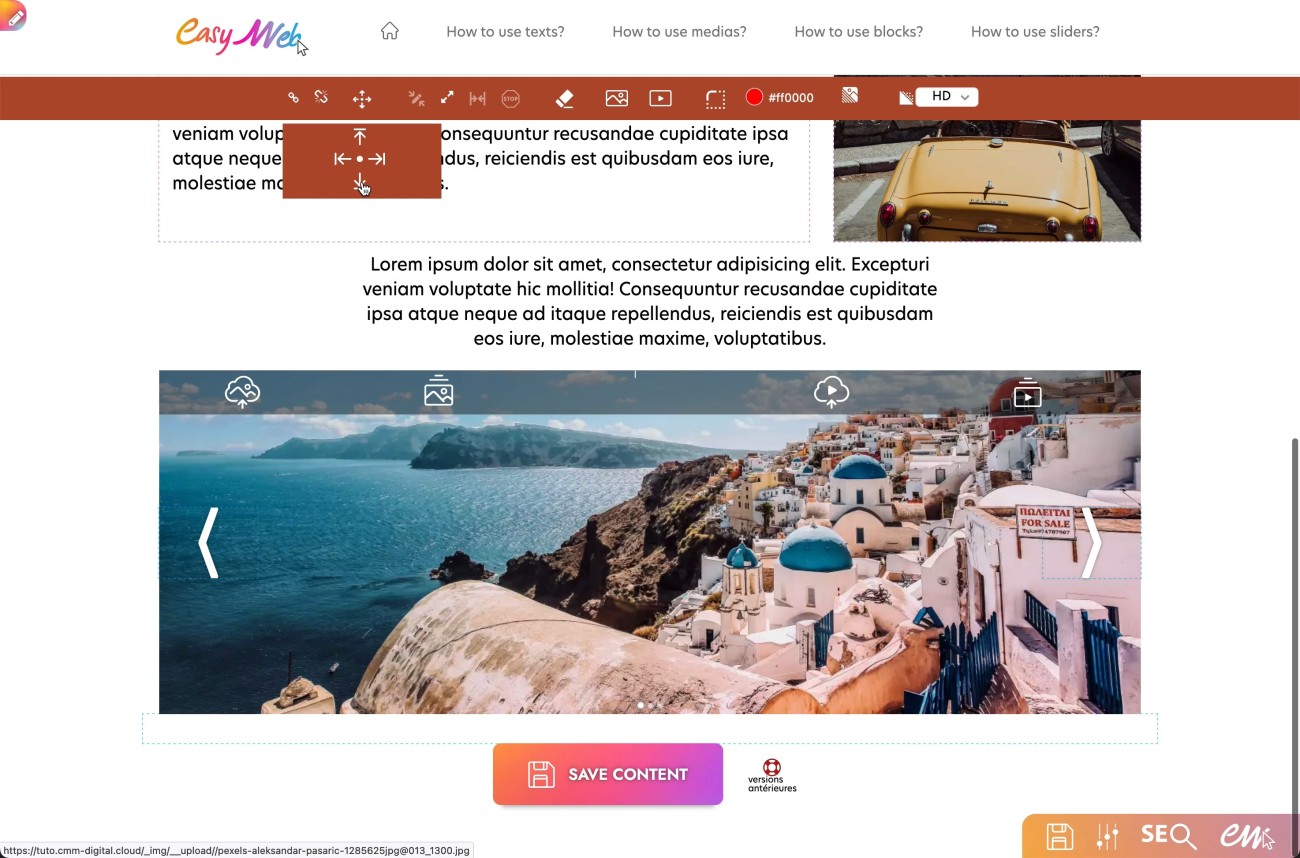Click the unlink (broken chain) icon
Screen dimensions: 1300x858
coord(321,97)
